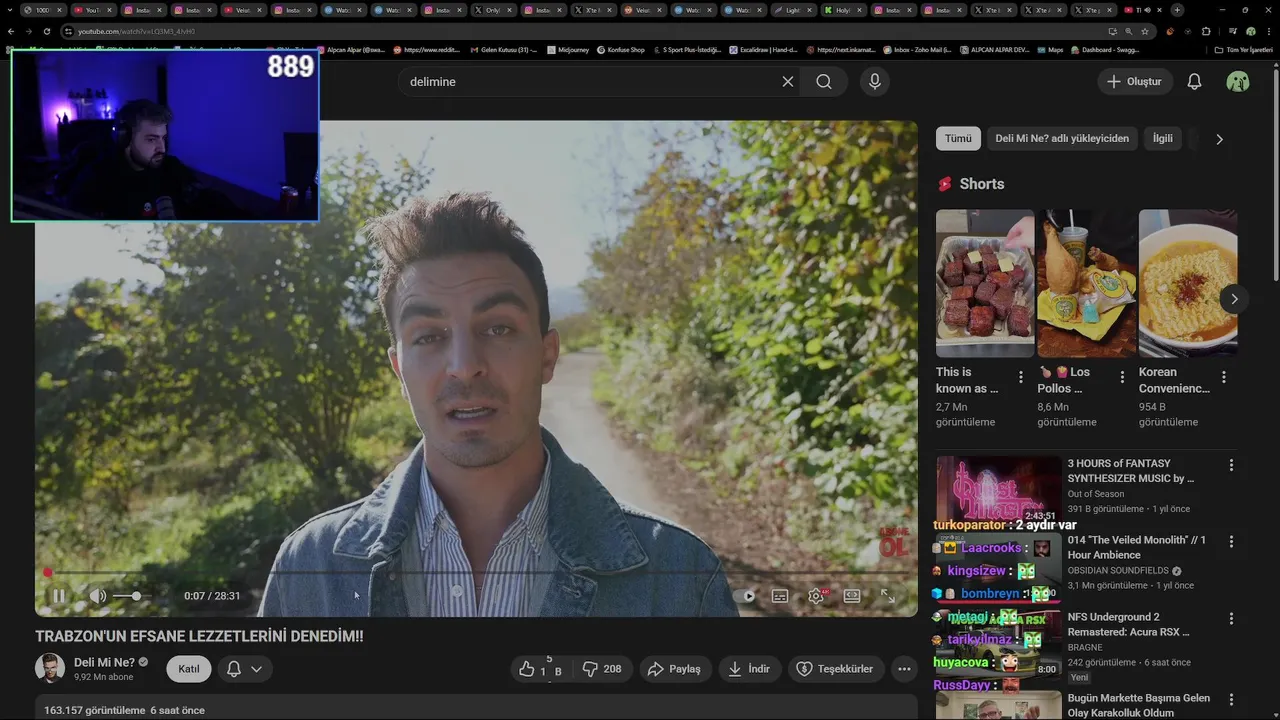Viewport: 1280px width, 720px height.
Task: Open the options menu for Korean Convenience Short
Action: pyautogui.click(x=1224, y=378)
